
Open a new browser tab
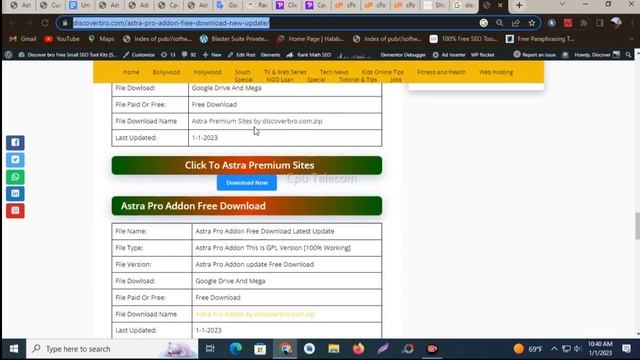pos(519,5)
